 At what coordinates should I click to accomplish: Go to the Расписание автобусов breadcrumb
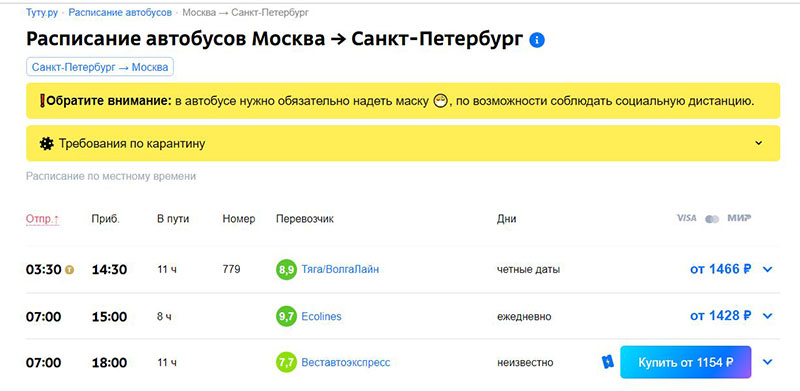tap(120, 12)
